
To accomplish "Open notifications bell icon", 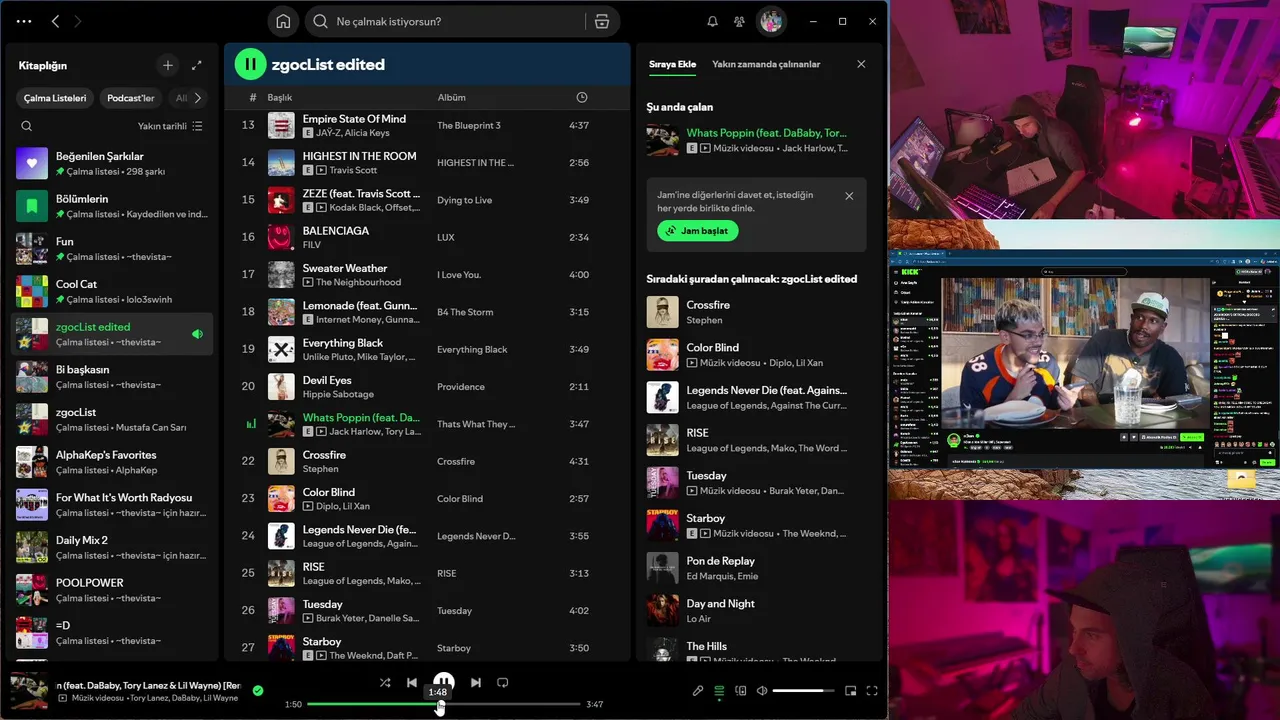I will pos(712,21).
